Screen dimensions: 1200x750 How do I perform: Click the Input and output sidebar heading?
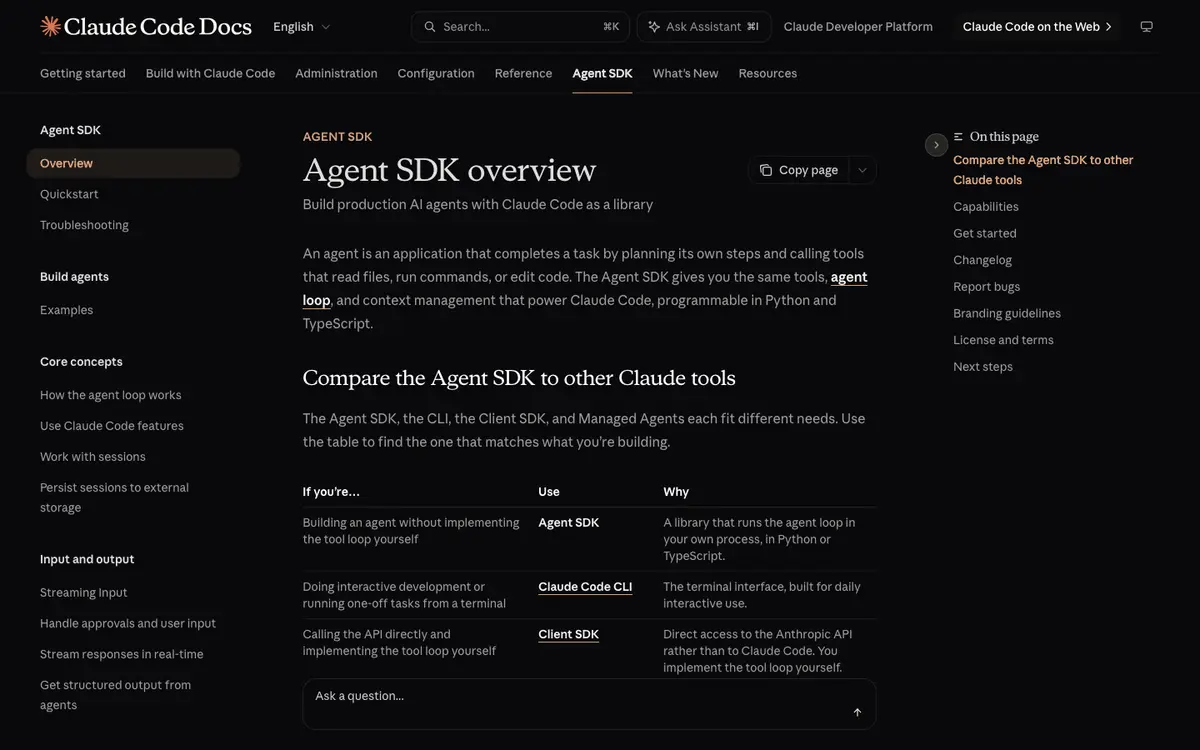click(87, 559)
